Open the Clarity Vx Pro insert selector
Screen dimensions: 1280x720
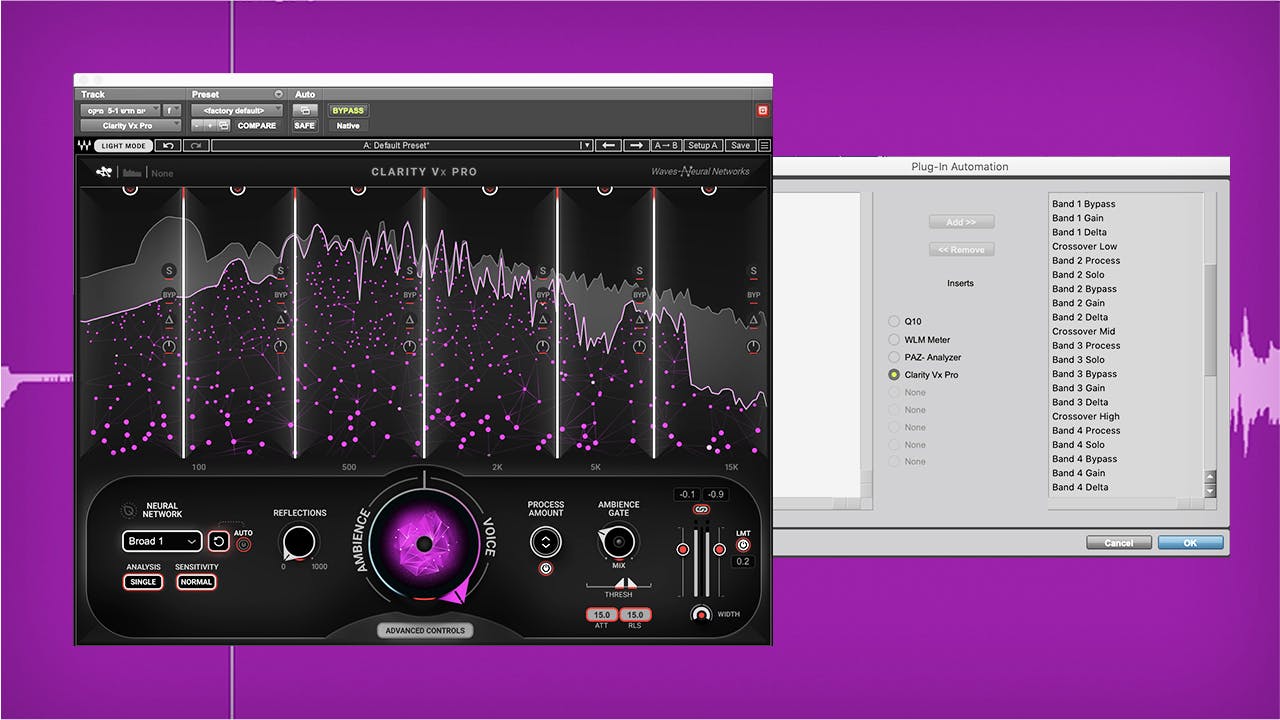point(130,126)
